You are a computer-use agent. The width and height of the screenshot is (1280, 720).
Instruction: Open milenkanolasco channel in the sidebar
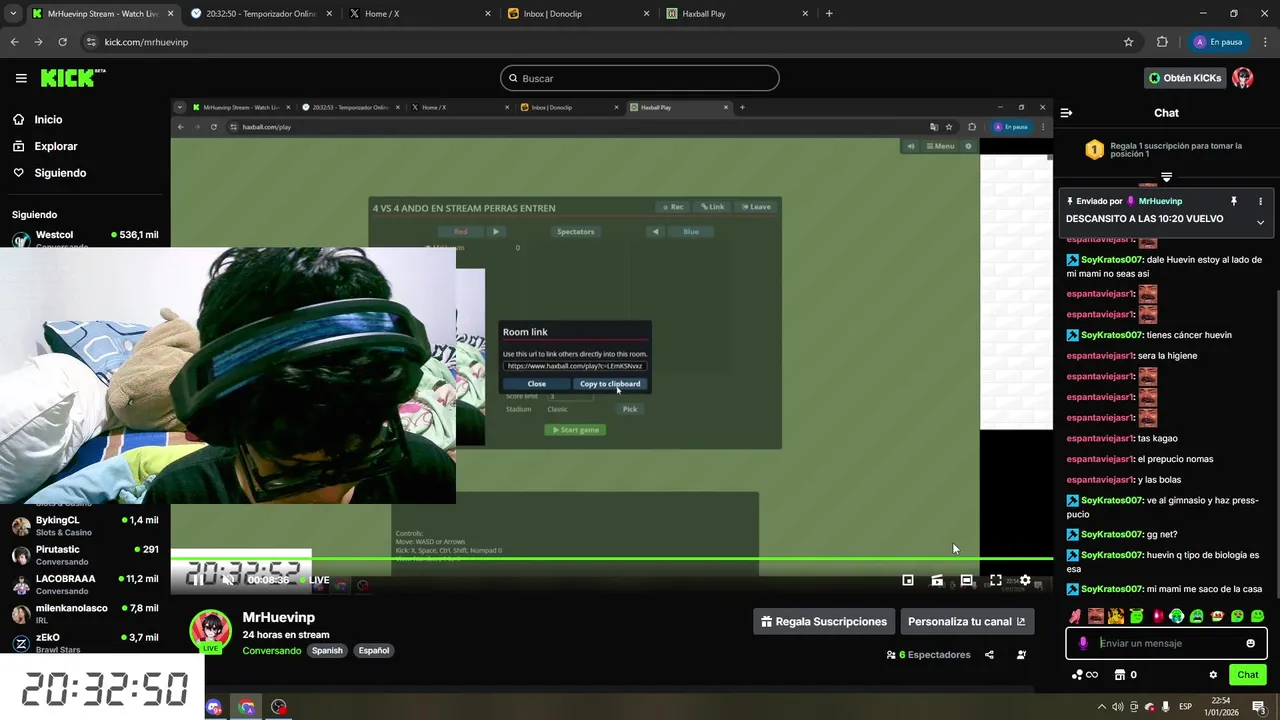(x=85, y=613)
